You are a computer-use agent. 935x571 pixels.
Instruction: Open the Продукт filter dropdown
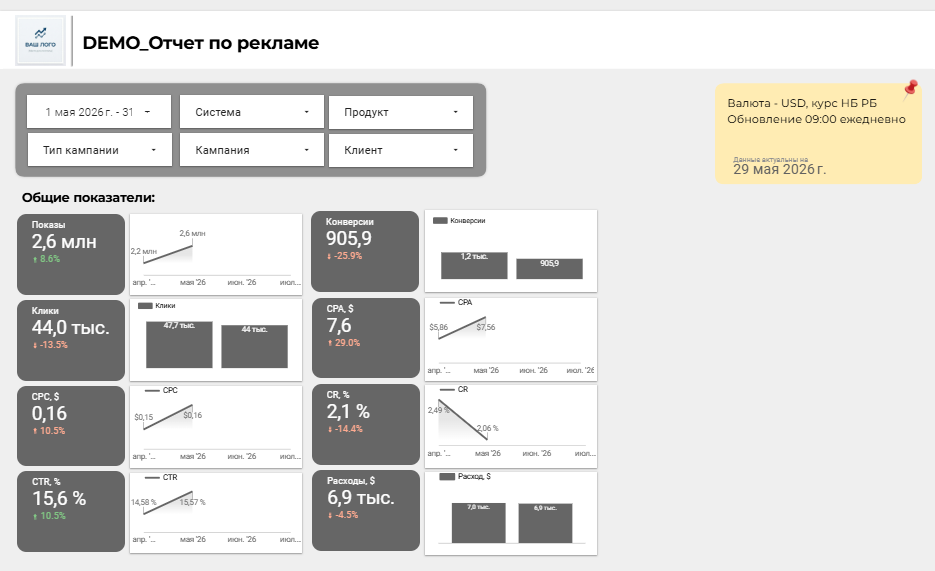coord(401,112)
